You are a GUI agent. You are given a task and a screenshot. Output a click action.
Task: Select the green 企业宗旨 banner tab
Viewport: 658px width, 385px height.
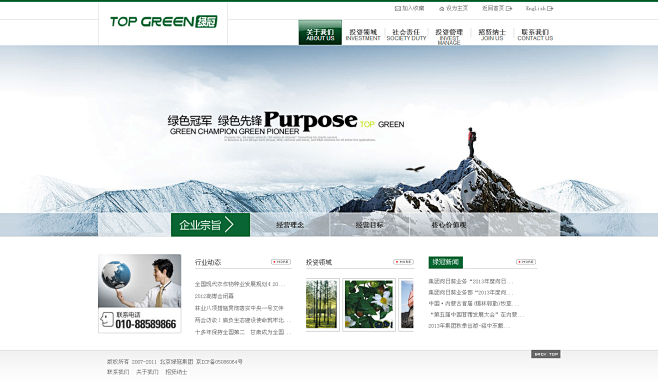click(x=210, y=225)
